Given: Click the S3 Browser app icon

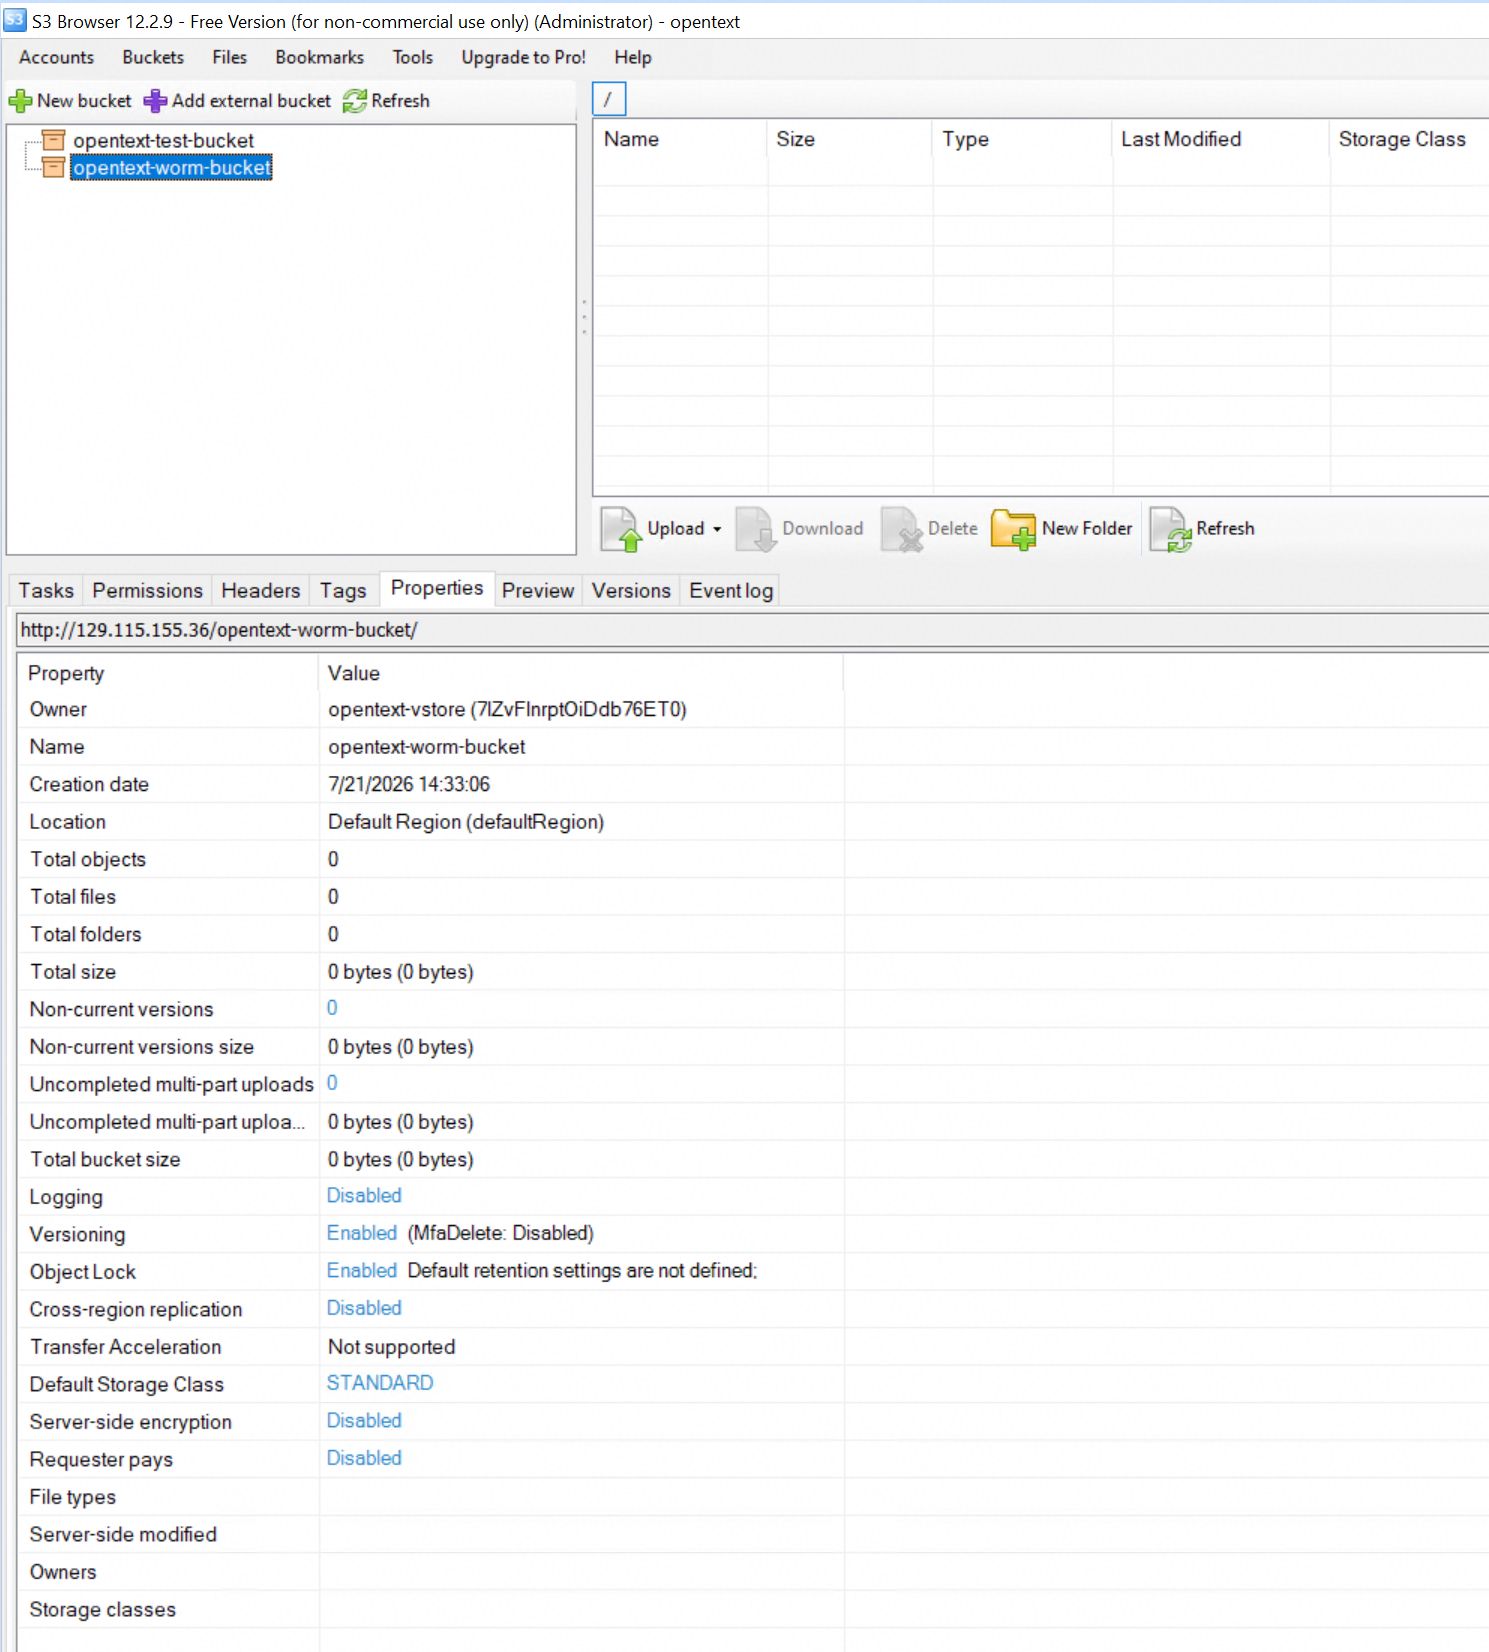Looking at the screenshot, I should tap(15, 20).
